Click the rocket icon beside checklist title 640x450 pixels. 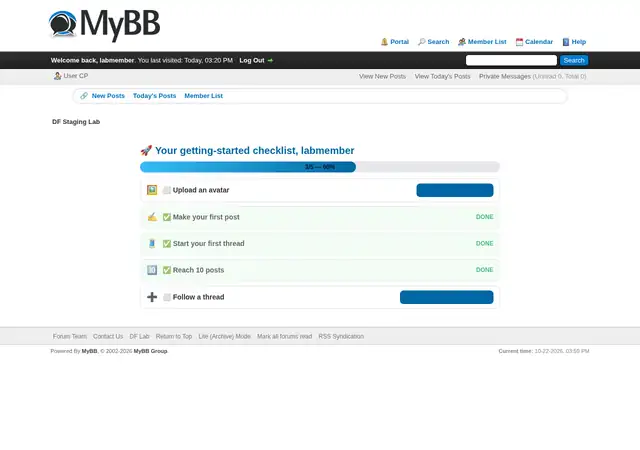146,150
